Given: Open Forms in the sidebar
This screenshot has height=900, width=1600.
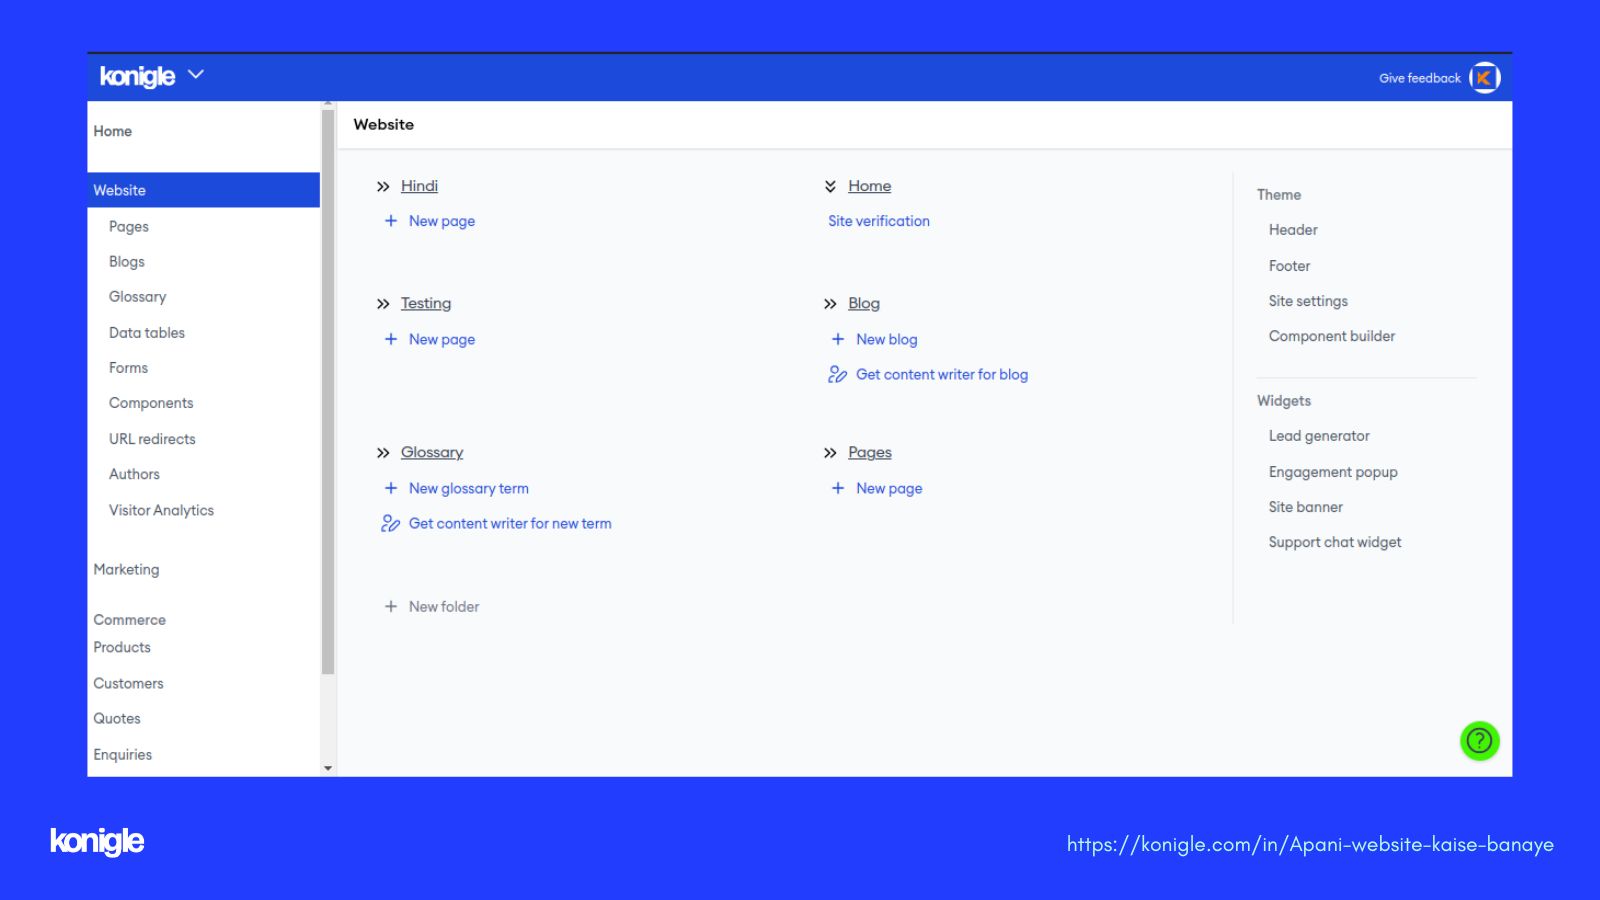Looking at the screenshot, I should coord(128,367).
